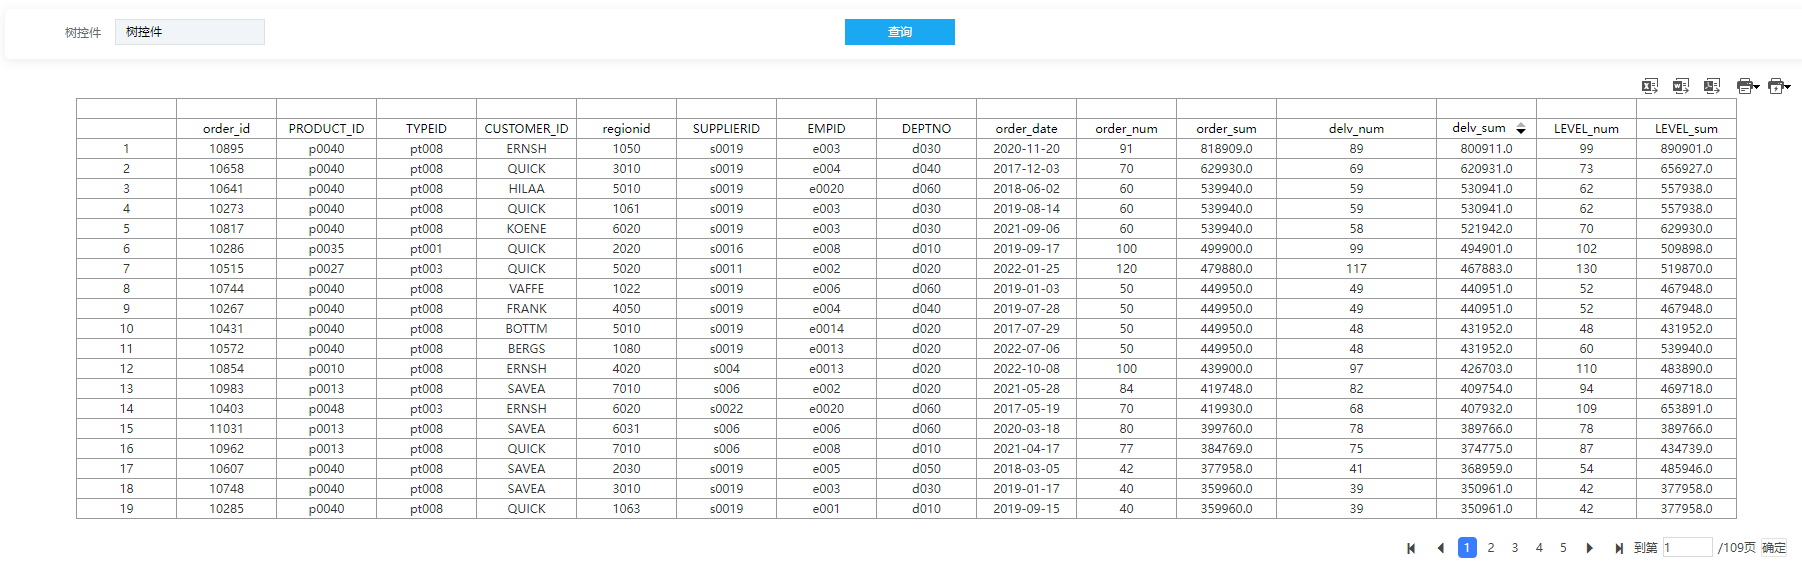Click delv_sum cell 800911.0
This screenshot has width=1802, height=575.
(x=1486, y=149)
